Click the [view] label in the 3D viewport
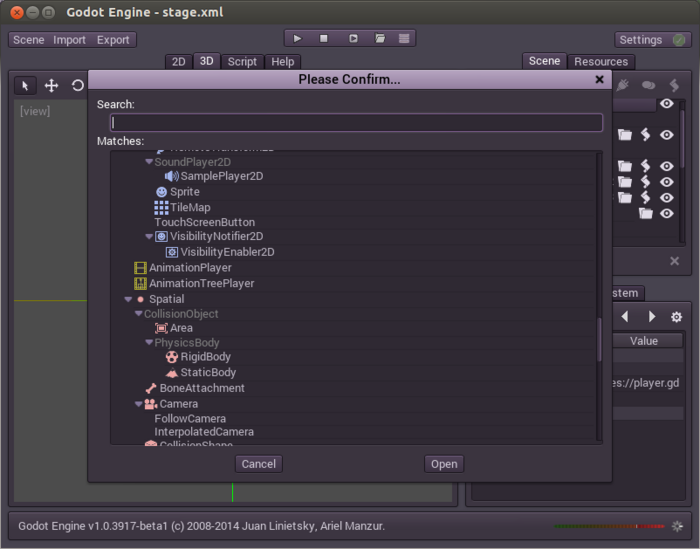Image resolution: width=700 pixels, height=549 pixels. (35, 111)
